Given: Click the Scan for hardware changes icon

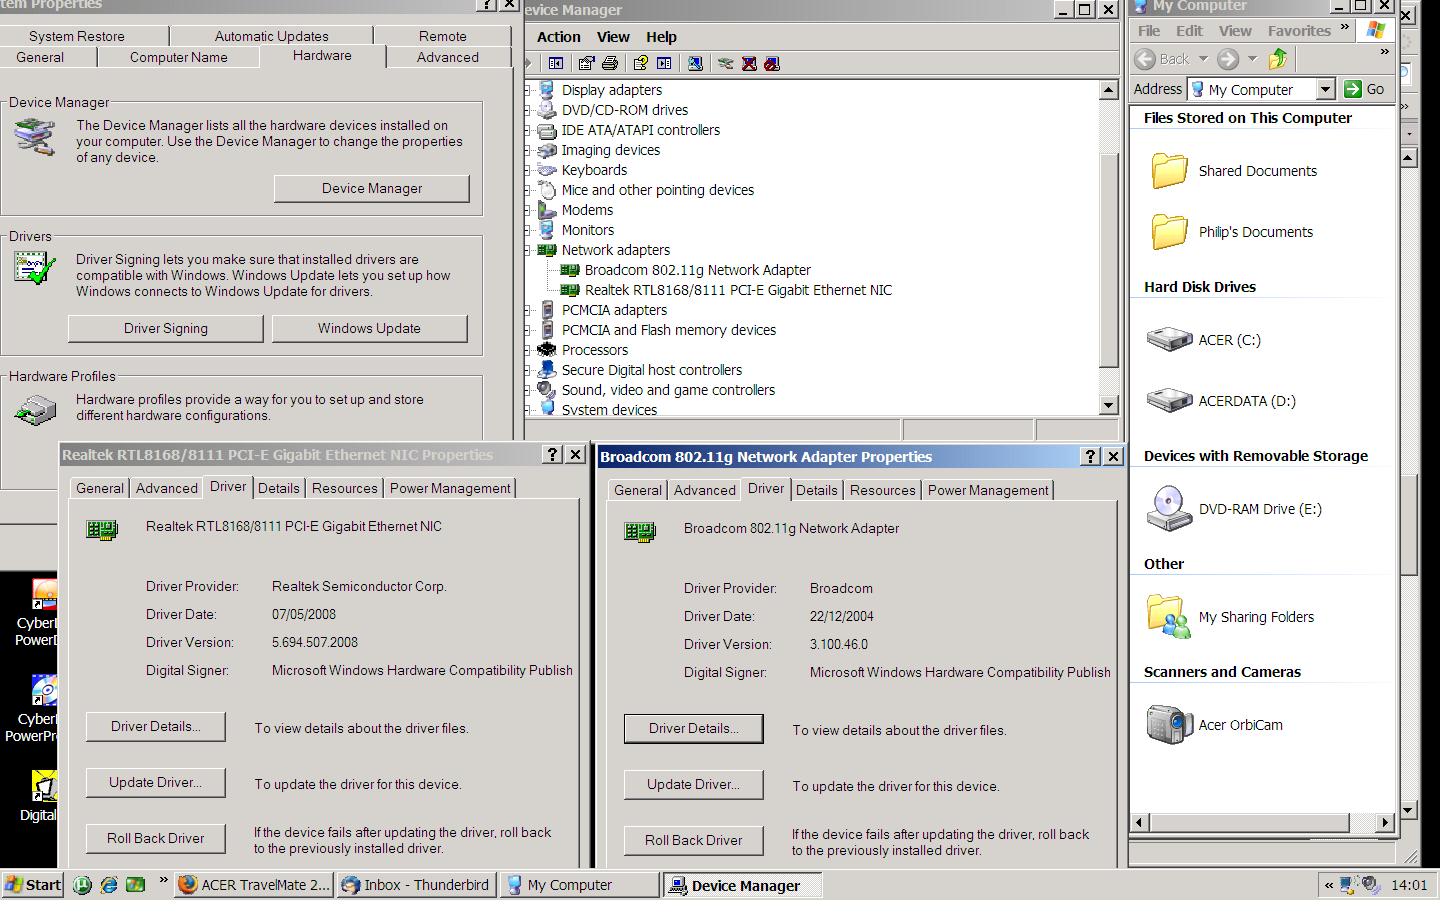Looking at the screenshot, I should [695, 63].
